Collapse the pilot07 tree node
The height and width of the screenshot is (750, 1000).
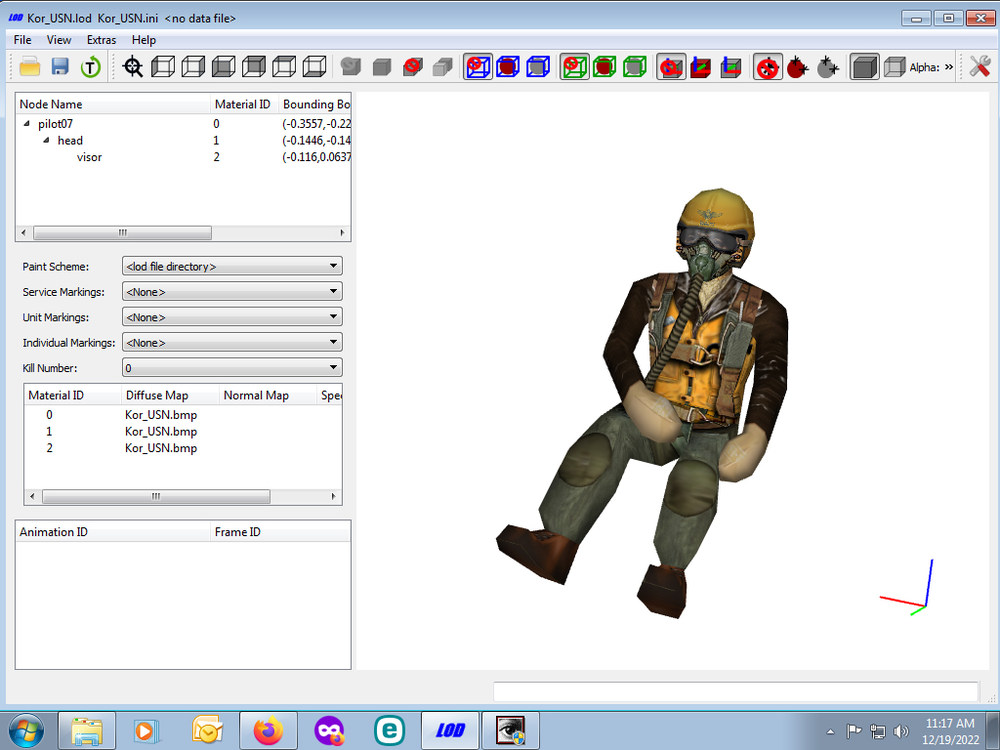[26, 124]
